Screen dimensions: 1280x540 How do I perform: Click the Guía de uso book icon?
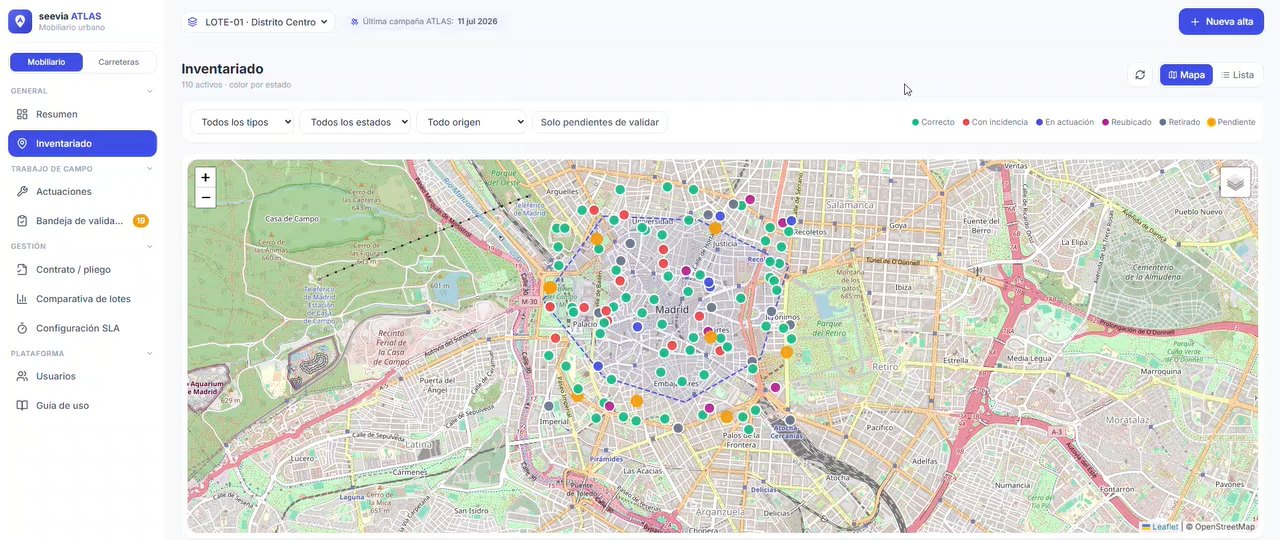click(22, 406)
